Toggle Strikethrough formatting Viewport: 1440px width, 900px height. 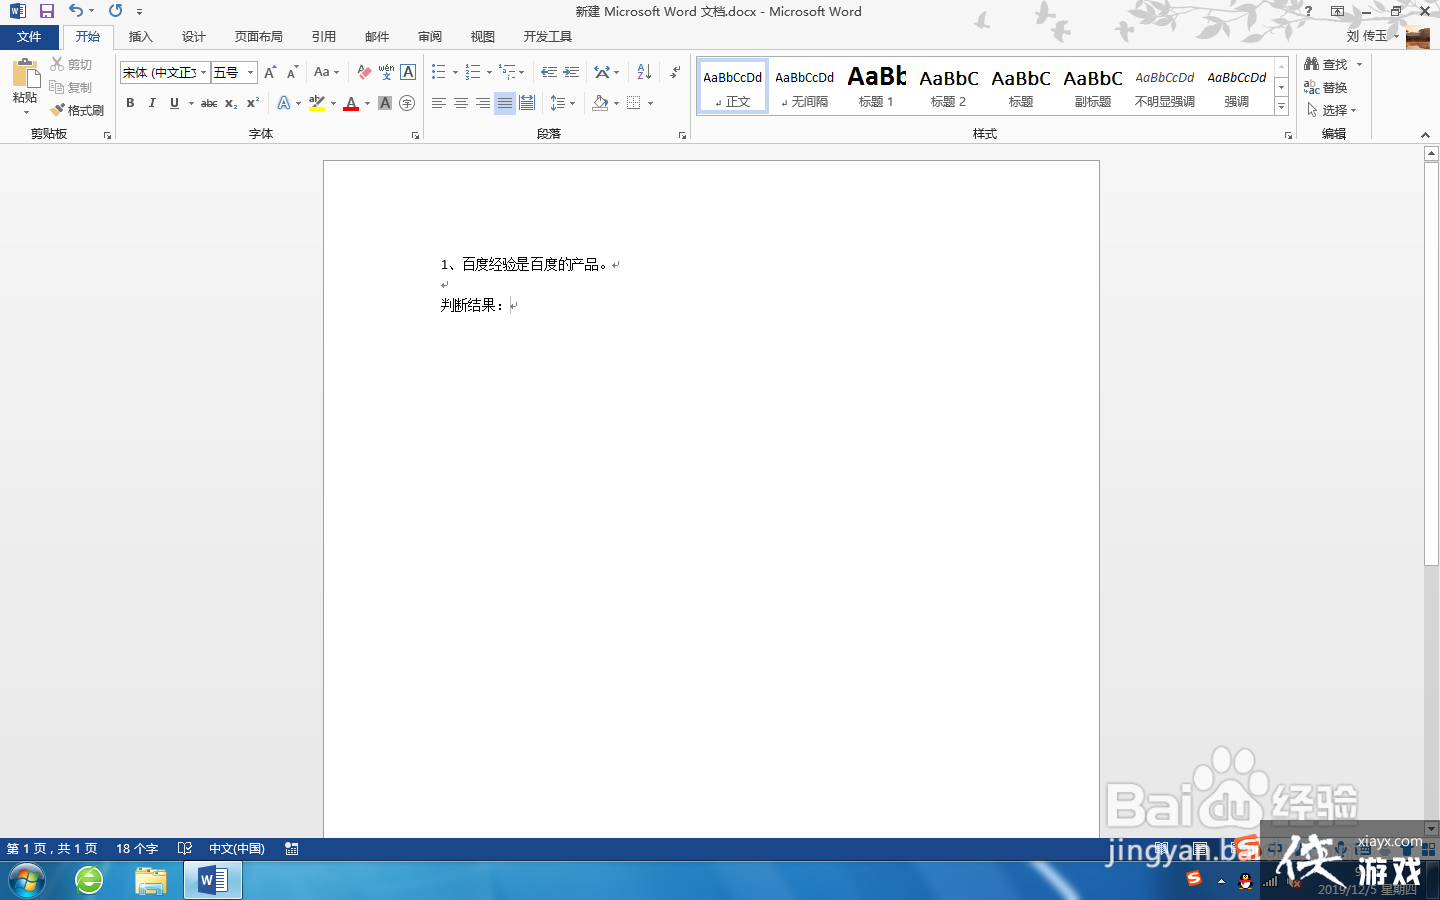(209, 103)
